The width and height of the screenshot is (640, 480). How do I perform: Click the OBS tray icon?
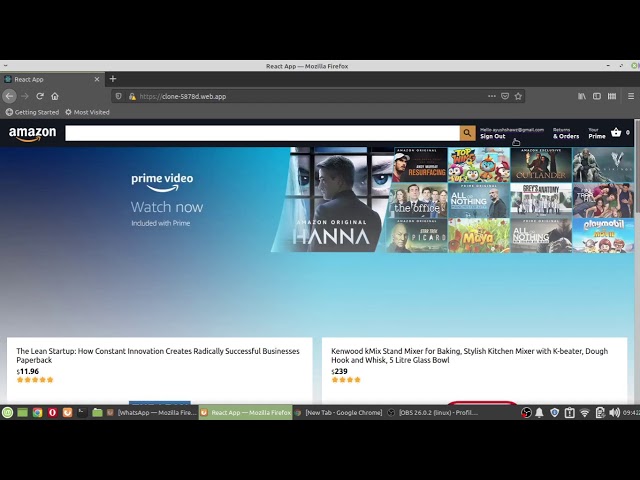pyautogui.click(x=526, y=413)
